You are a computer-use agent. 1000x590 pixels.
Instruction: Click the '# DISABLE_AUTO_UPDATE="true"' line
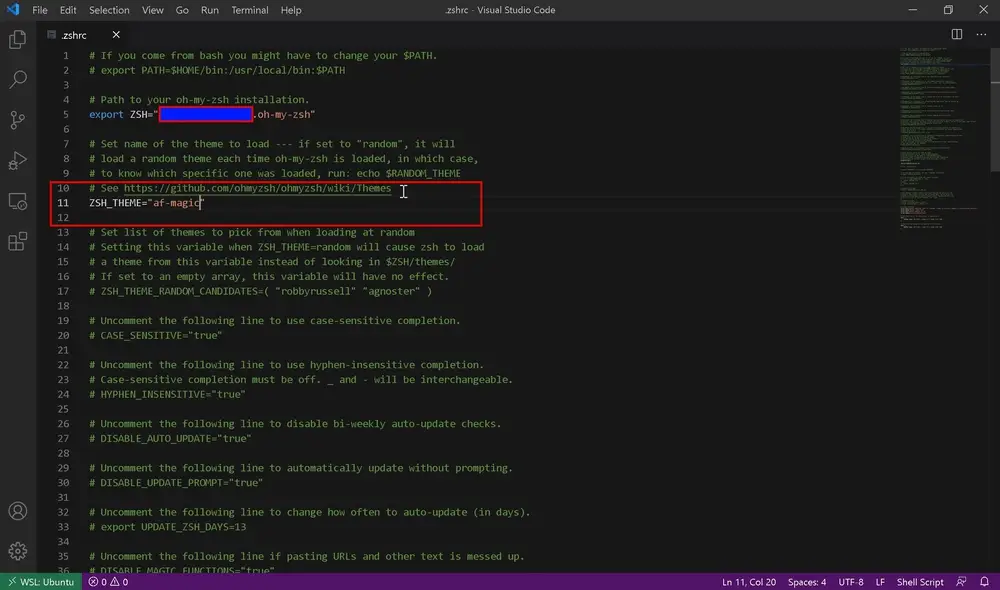[x=170, y=439]
